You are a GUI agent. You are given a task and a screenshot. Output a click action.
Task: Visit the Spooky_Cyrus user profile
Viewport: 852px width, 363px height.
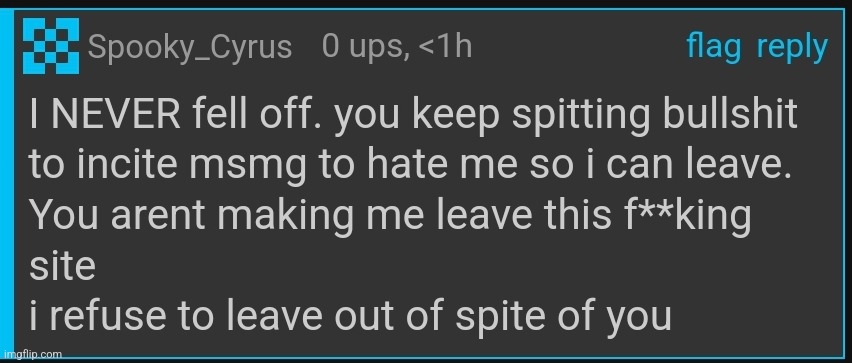[x=190, y=47]
